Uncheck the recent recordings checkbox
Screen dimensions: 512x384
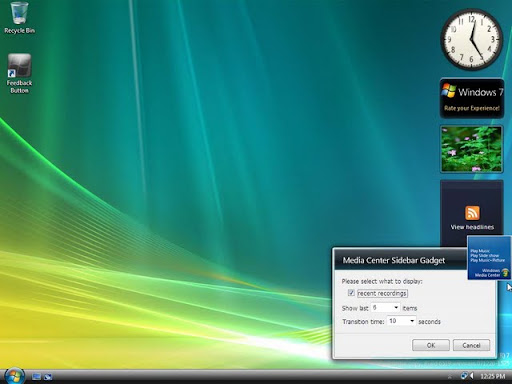pyautogui.click(x=351, y=293)
